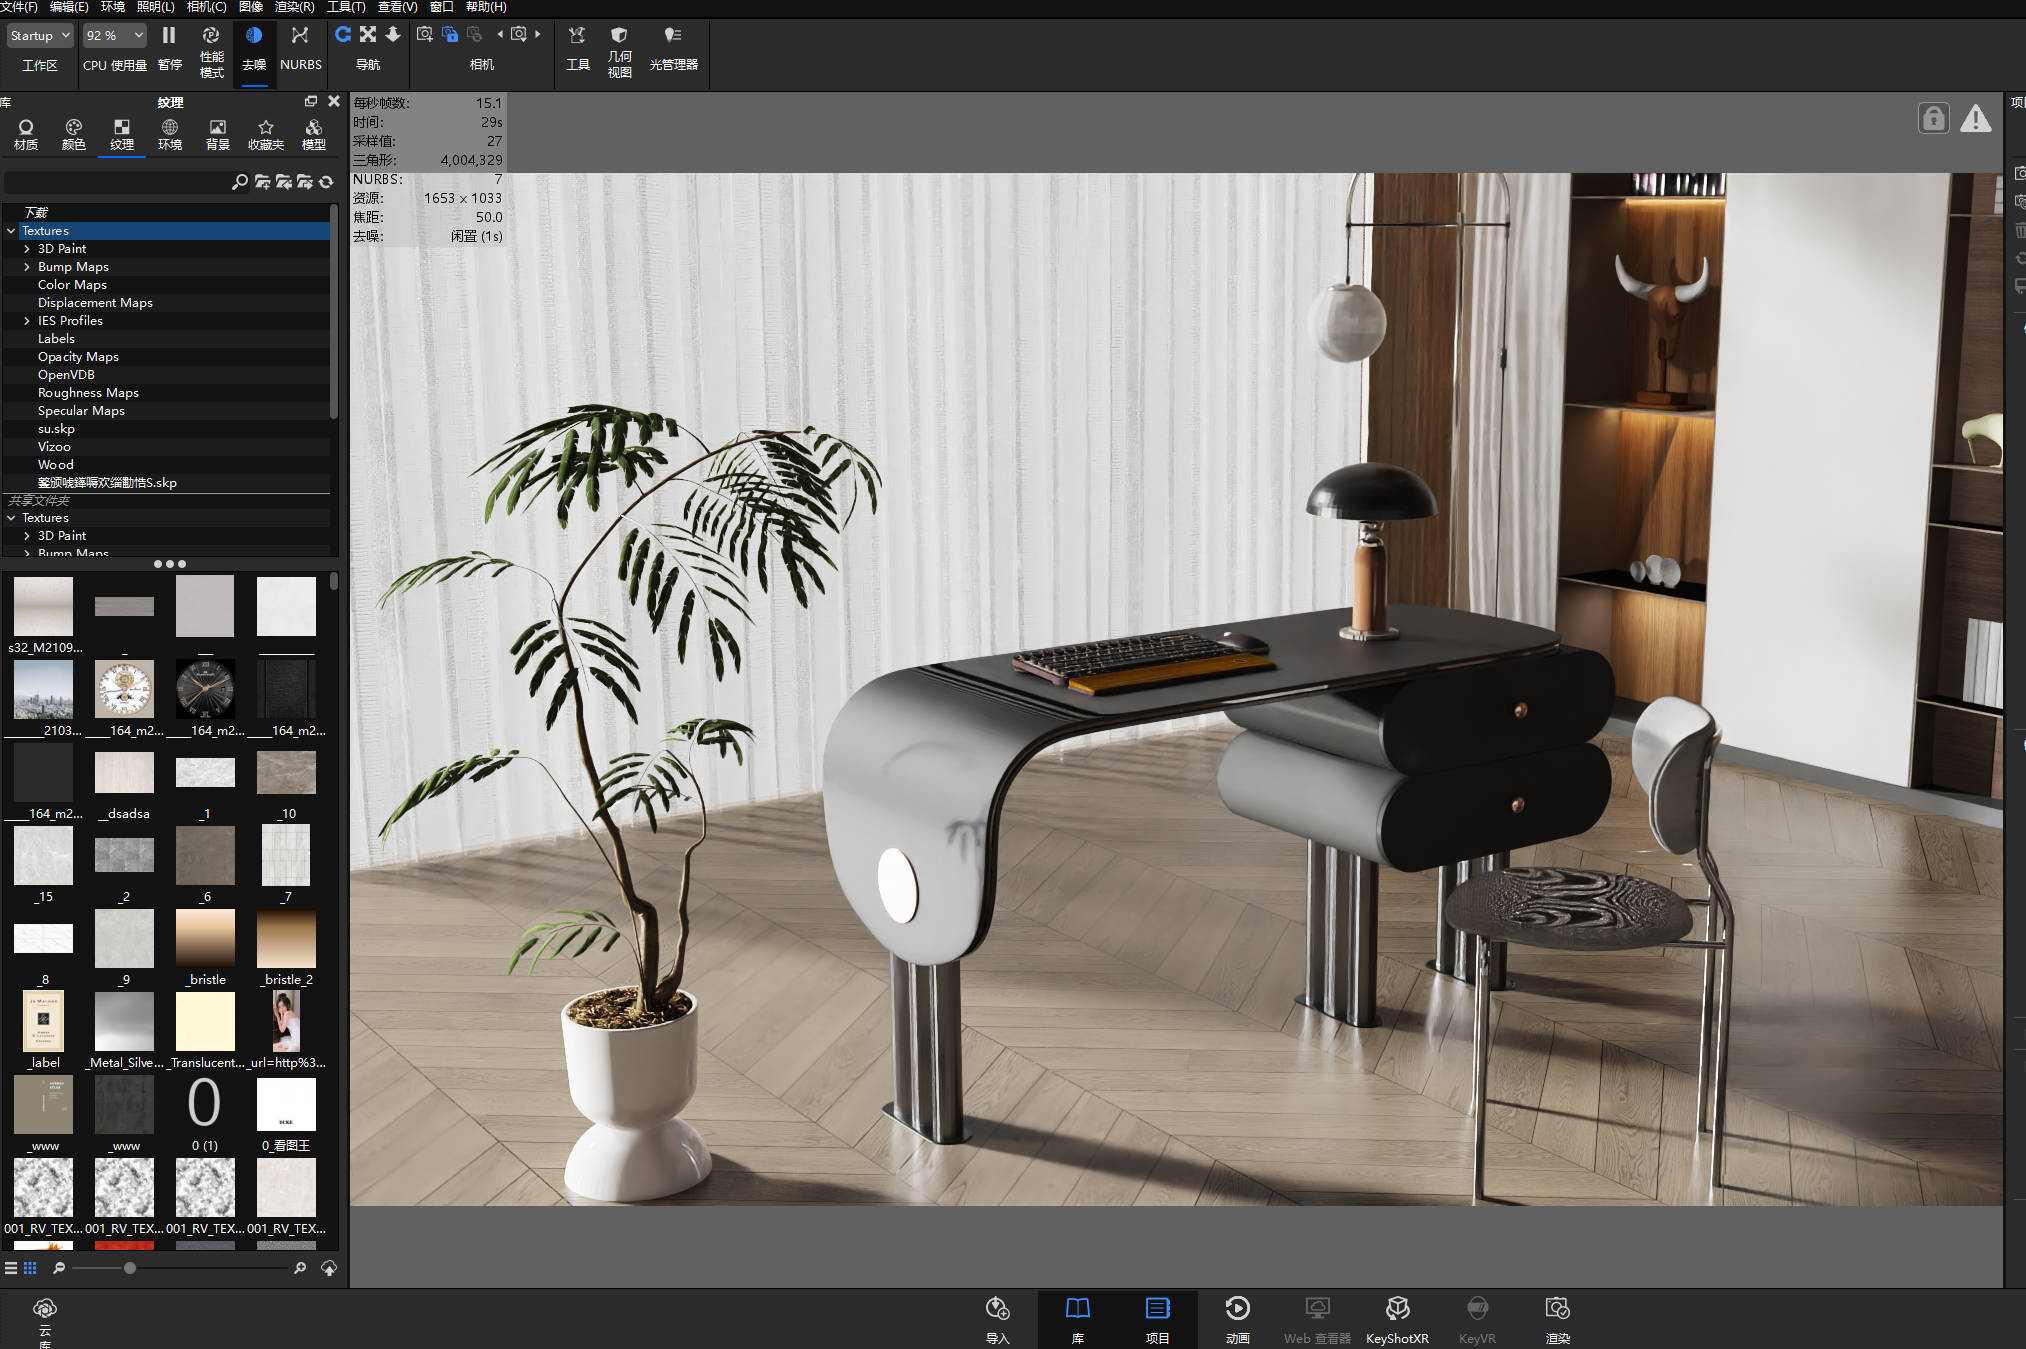Switch to the Environment library tab
This screenshot has width=2026, height=1349.
tap(170, 135)
